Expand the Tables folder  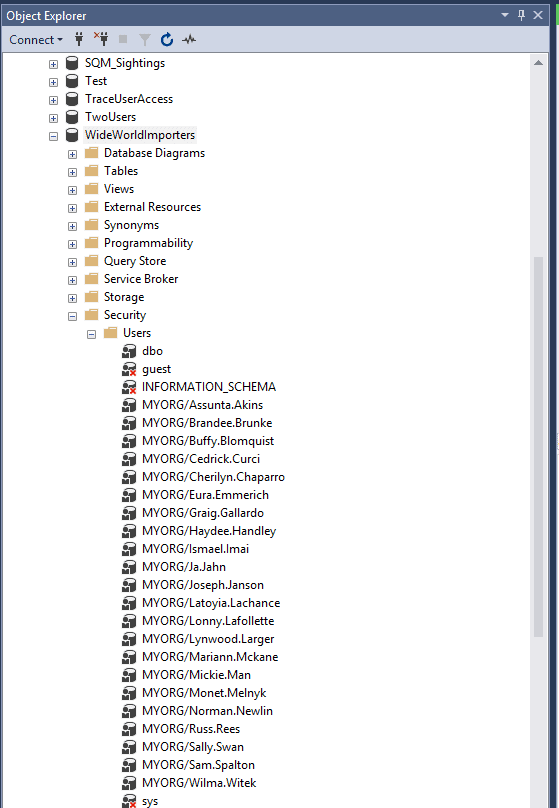(73, 172)
